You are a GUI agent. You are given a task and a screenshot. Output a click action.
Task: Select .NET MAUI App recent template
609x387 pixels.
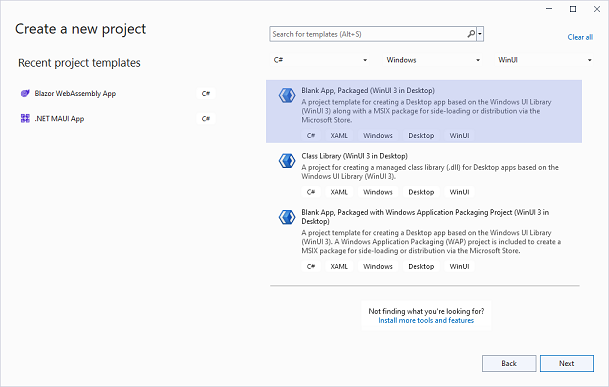click(118, 119)
